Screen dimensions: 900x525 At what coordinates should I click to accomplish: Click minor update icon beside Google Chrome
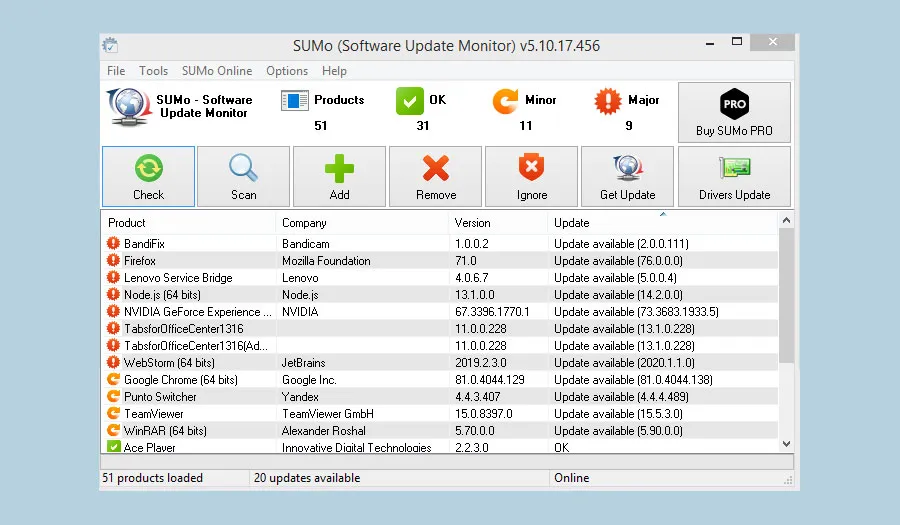pyautogui.click(x=113, y=379)
